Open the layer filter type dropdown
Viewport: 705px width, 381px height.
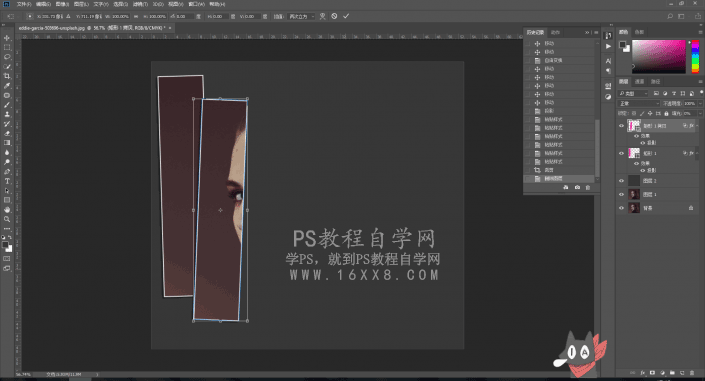pyautogui.click(x=634, y=93)
